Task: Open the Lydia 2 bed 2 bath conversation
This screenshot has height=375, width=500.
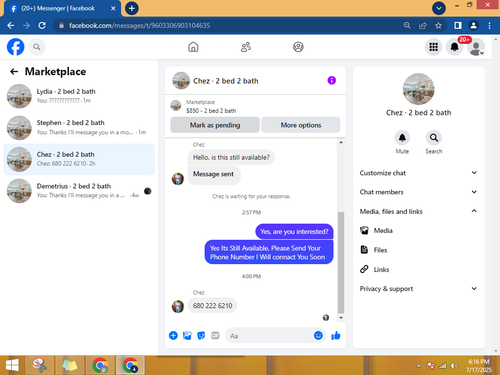Action: click(x=79, y=96)
